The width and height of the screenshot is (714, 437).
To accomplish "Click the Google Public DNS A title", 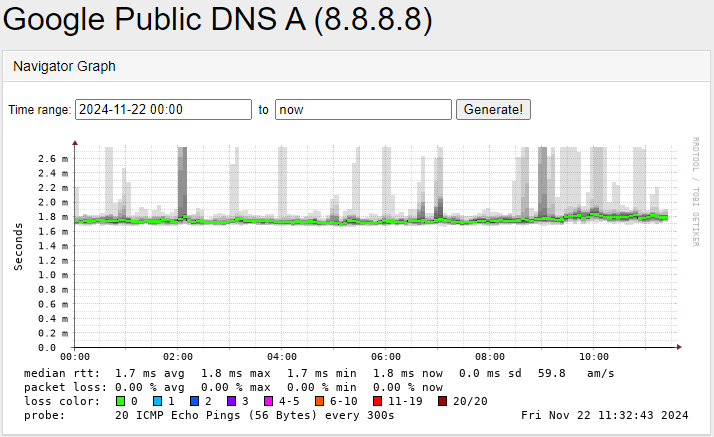I will click(217, 19).
